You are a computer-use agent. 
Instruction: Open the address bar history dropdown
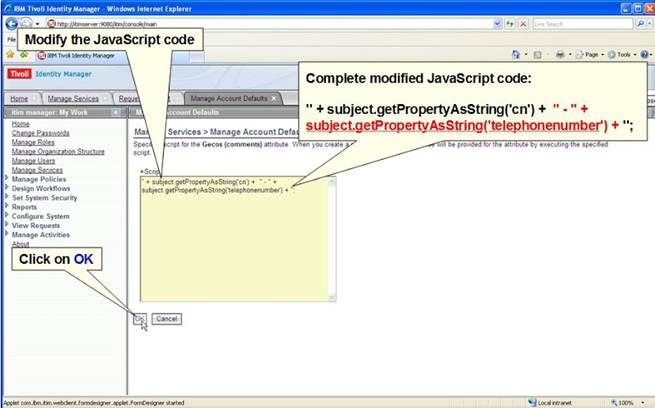pos(497,24)
